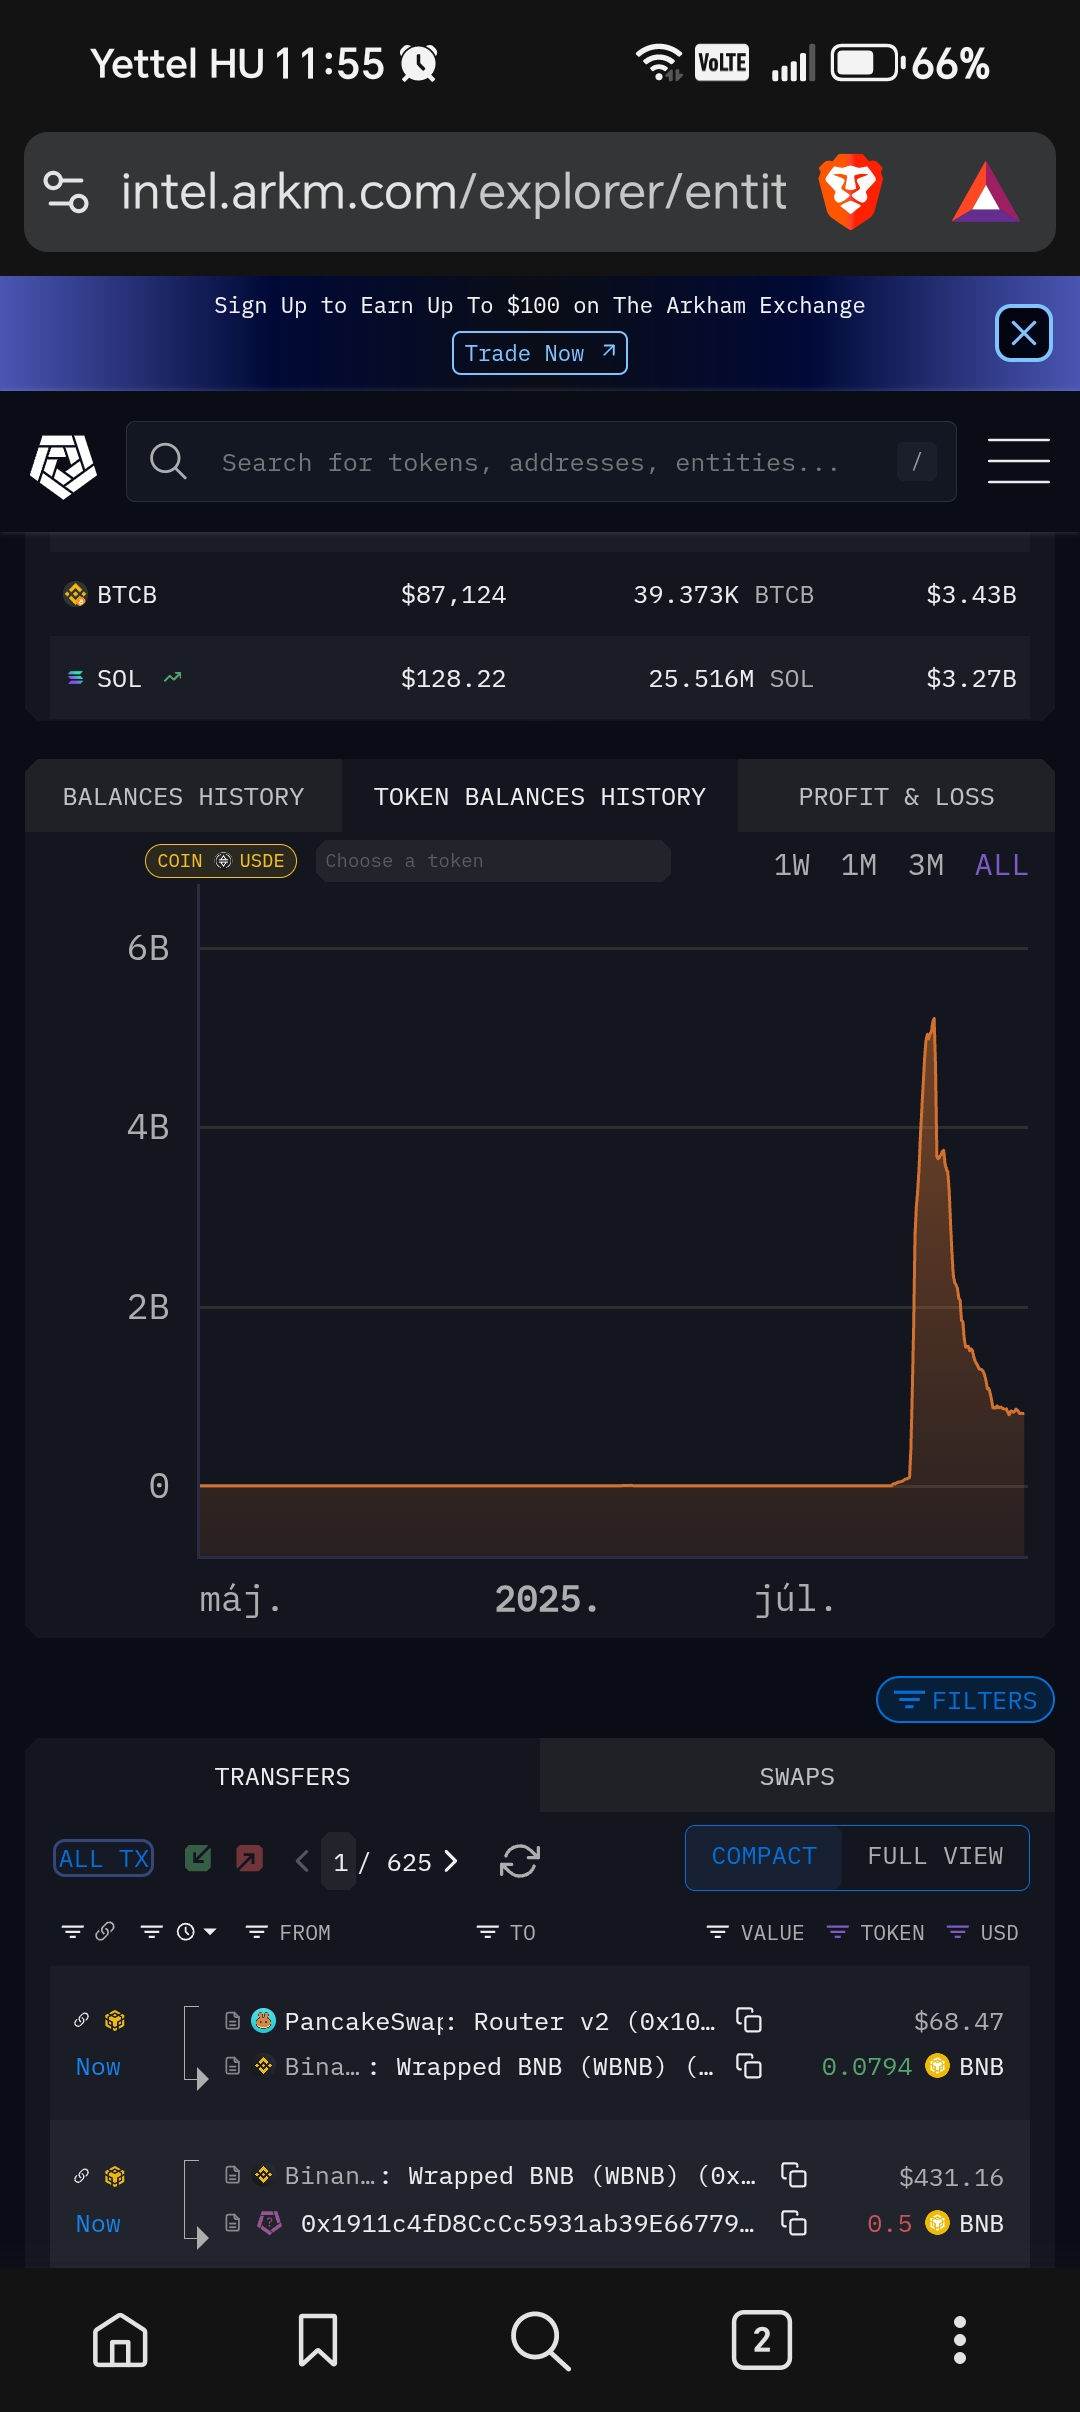
Task: Open the tab switcher showing 2
Action: (762, 2340)
